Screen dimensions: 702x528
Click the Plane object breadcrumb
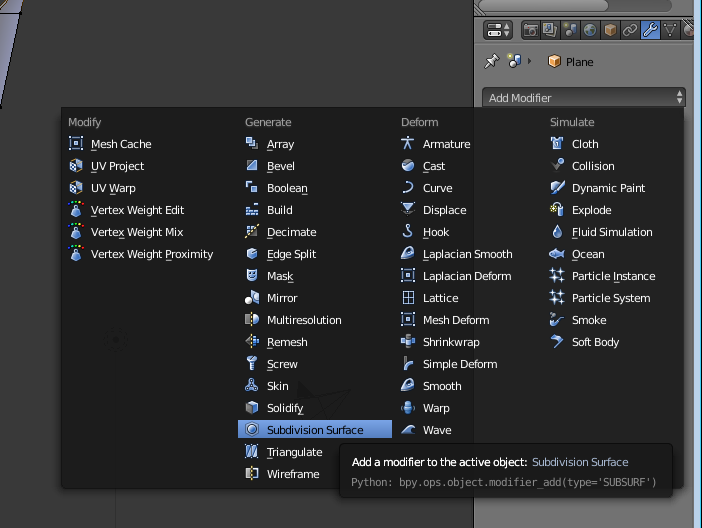coord(571,62)
